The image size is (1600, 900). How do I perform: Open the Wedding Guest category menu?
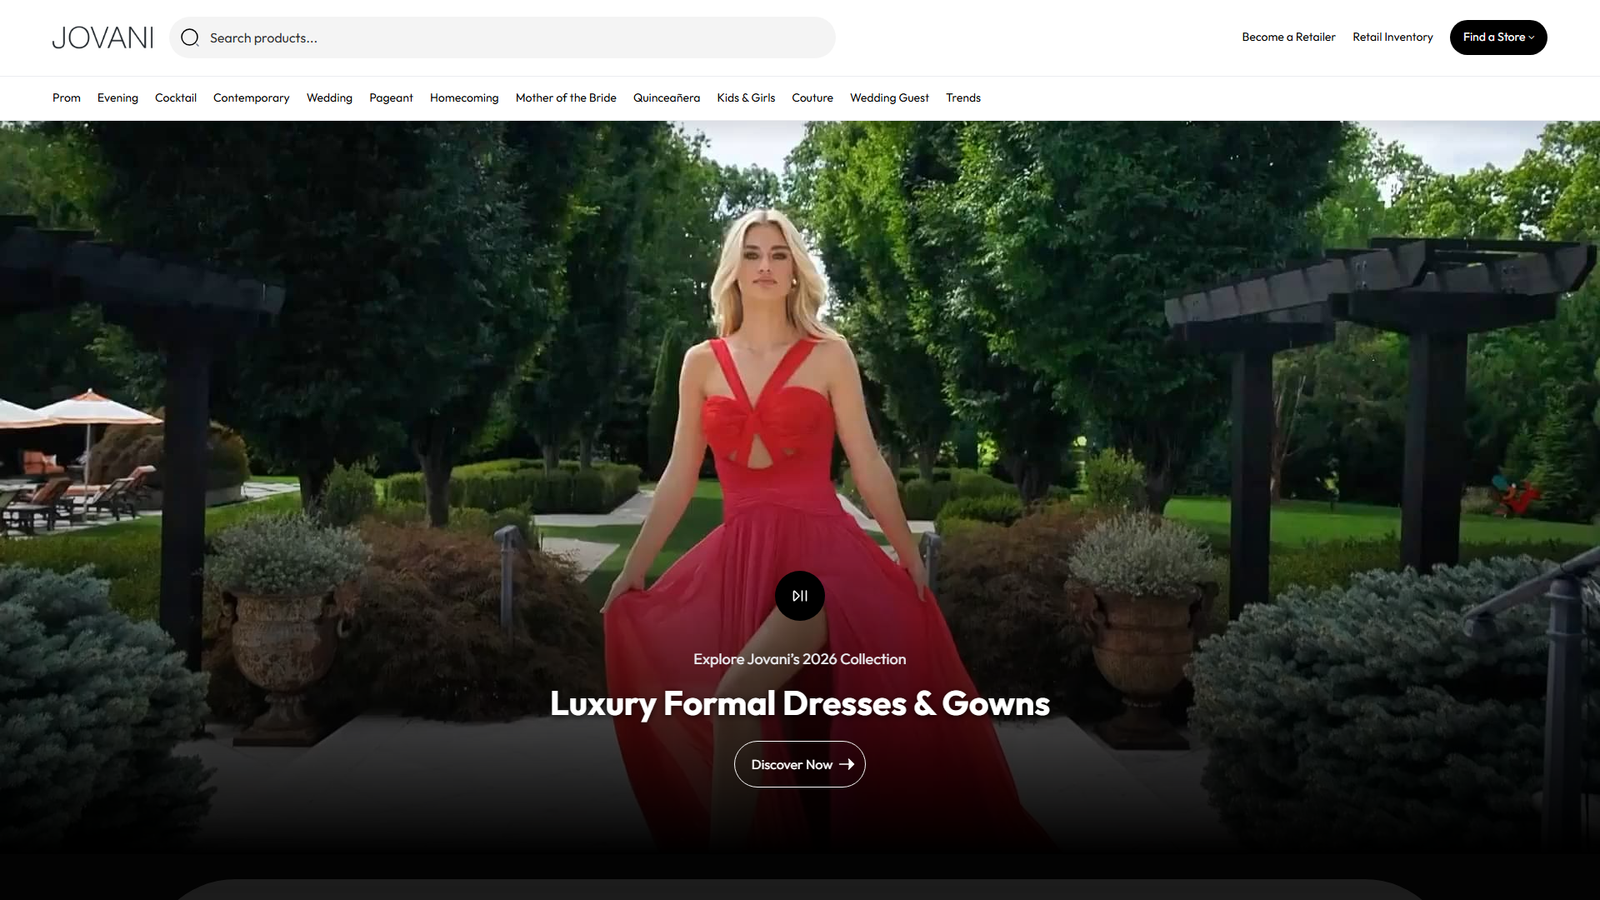[x=888, y=98]
